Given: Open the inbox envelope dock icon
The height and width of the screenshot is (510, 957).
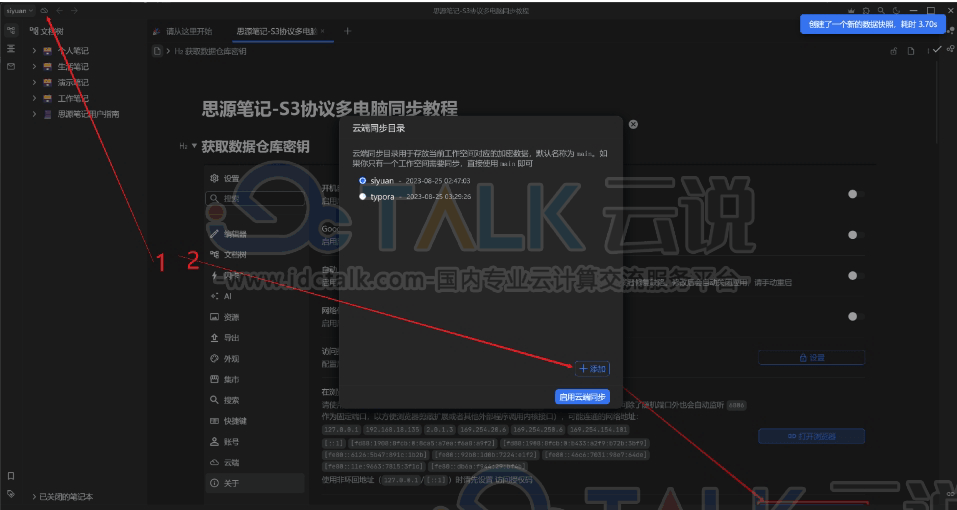Looking at the screenshot, I should click(x=11, y=66).
